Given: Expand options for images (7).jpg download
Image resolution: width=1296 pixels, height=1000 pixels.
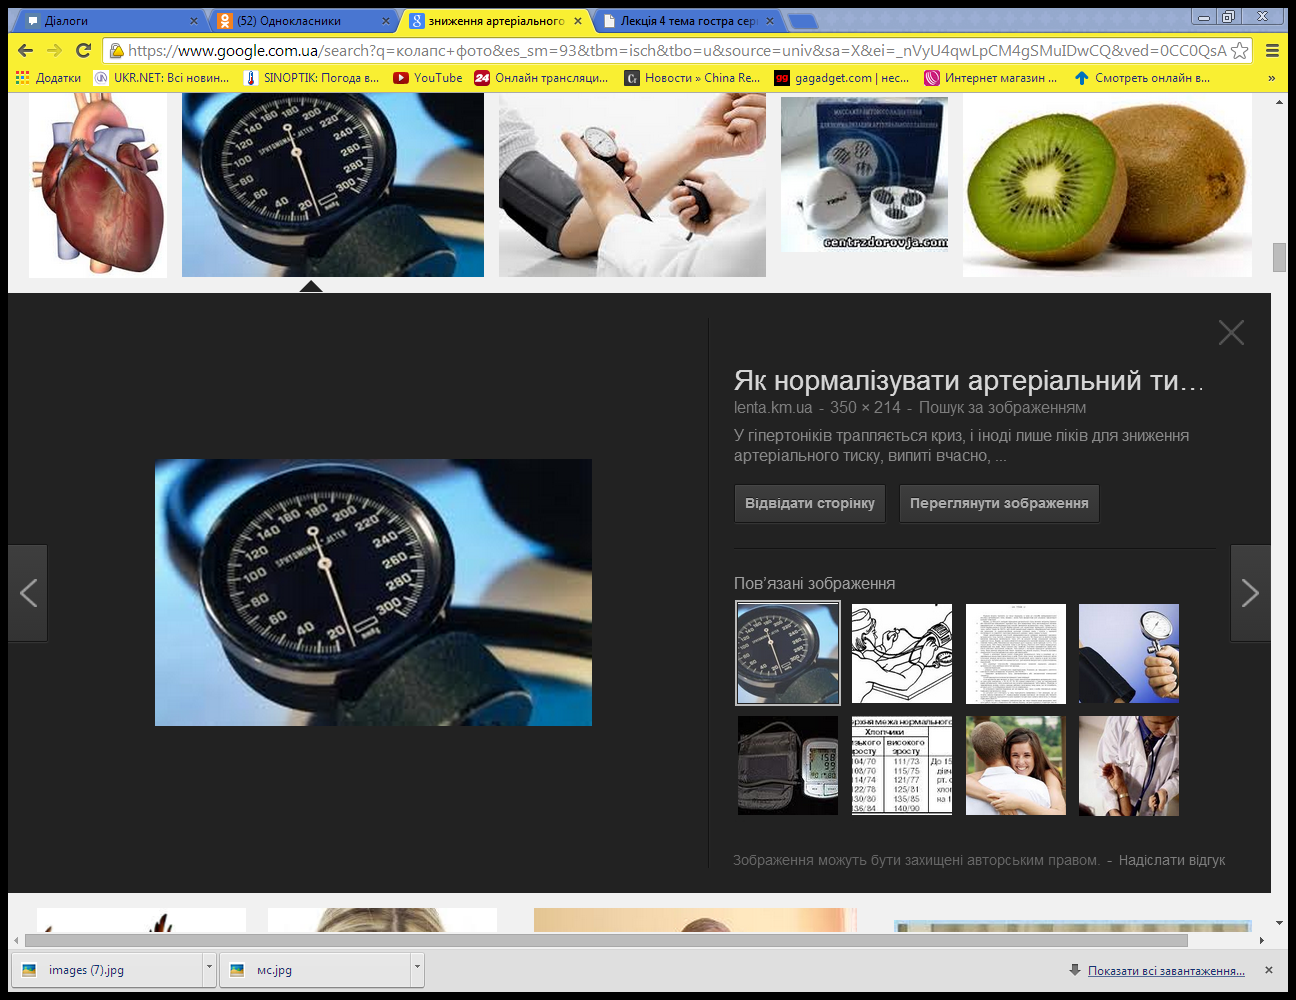Looking at the screenshot, I should [209, 969].
